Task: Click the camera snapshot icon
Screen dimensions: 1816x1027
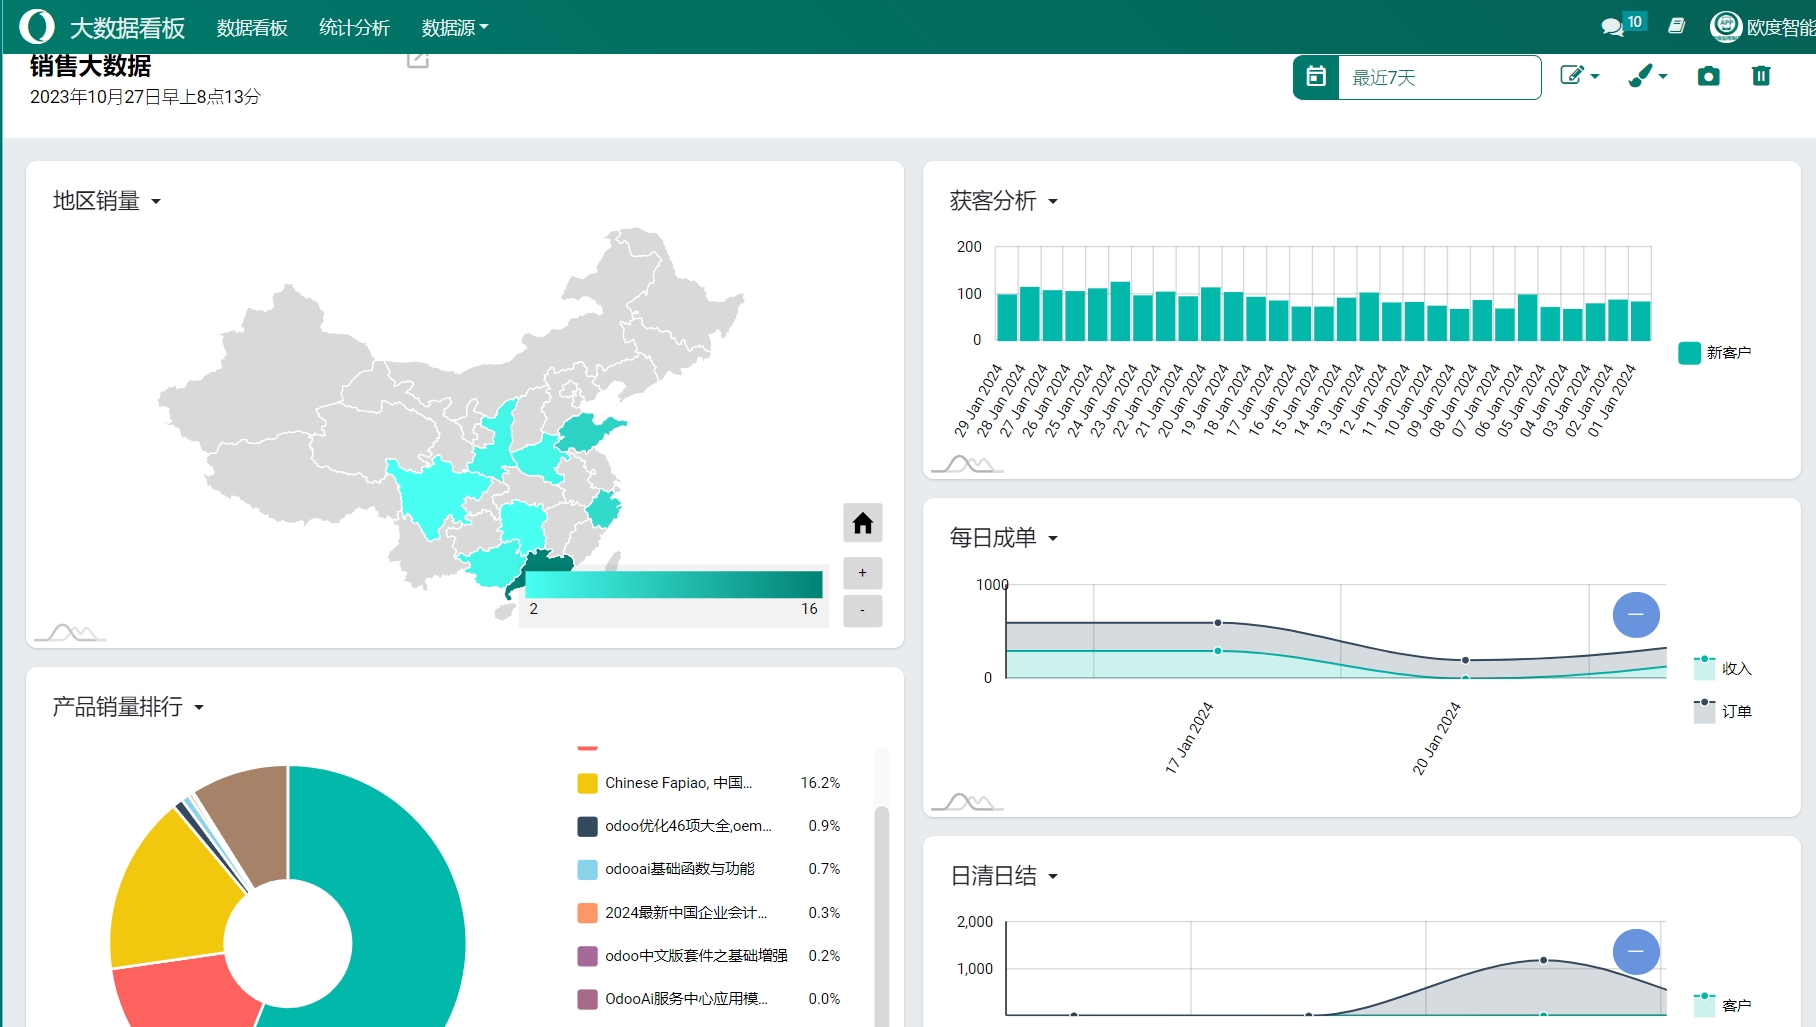Action: point(1708,76)
